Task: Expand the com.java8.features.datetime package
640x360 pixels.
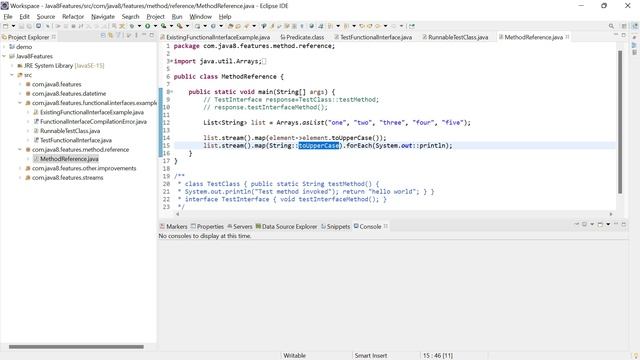Action: pos(20,93)
